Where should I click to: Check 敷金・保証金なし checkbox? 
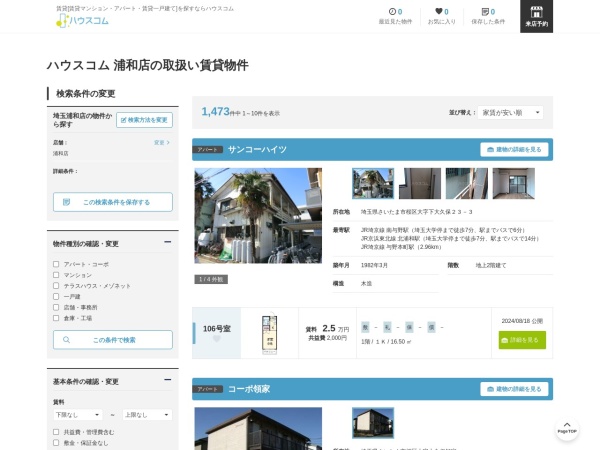pyautogui.click(x=56, y=442)
